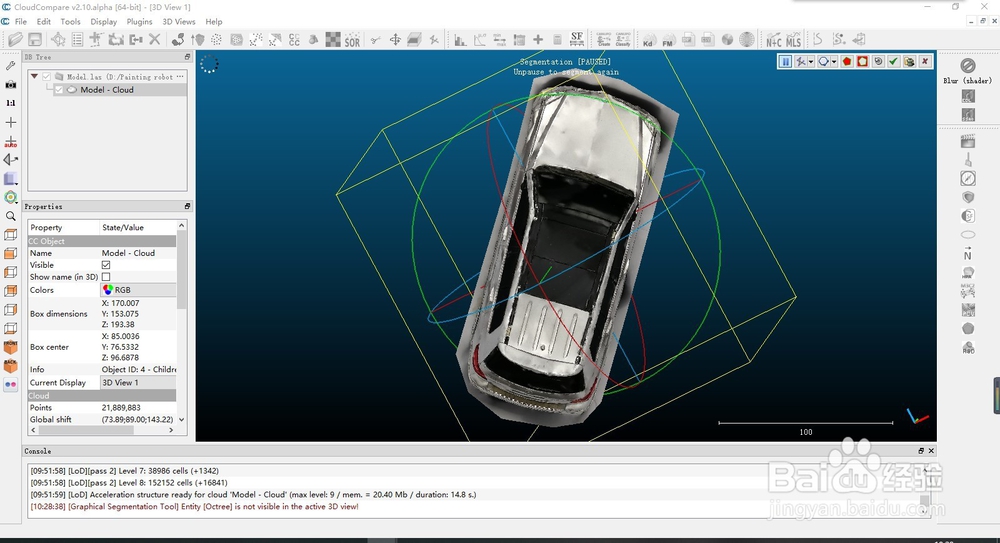Click the camera icon in the left toolbar
This screenshot has height=543, width=1000.
[11, 84]
